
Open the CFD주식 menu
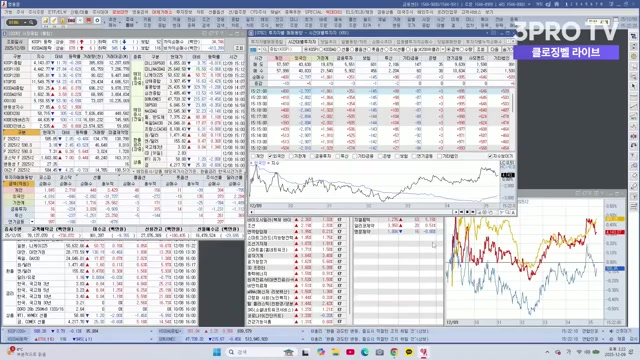click(x=258, y=12)
